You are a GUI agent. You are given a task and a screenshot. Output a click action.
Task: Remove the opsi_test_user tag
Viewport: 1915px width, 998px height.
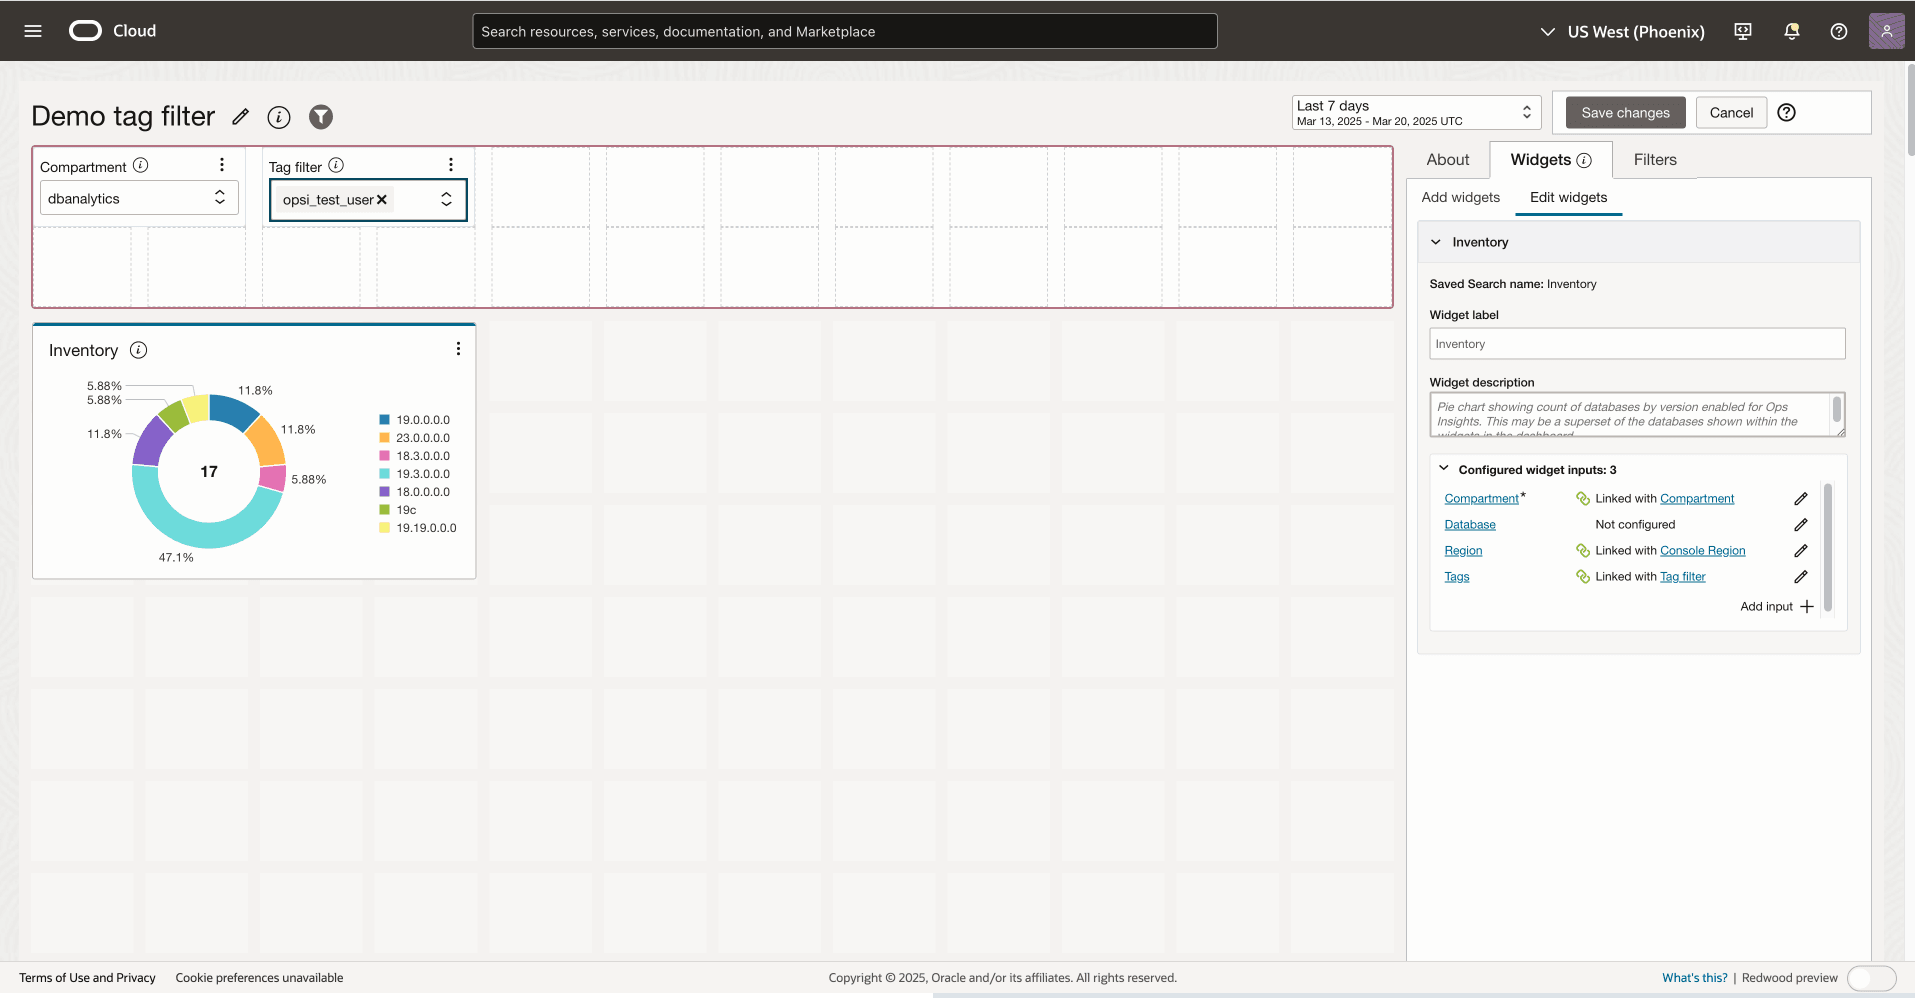382,200
